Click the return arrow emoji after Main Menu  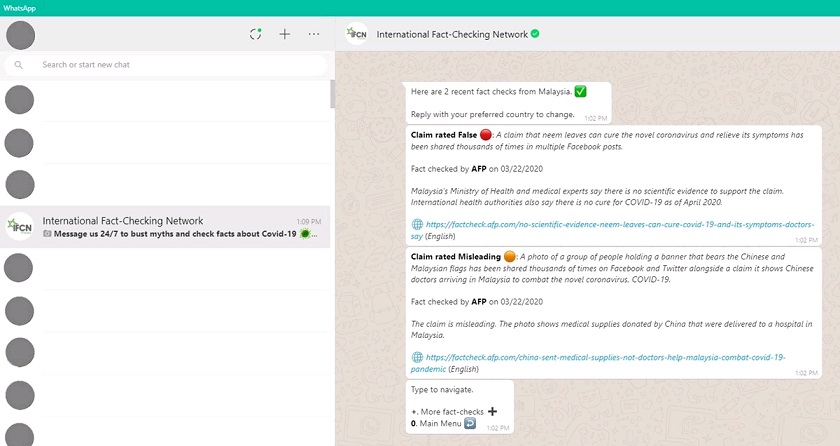pyautogui.click(x=470, y=423)
